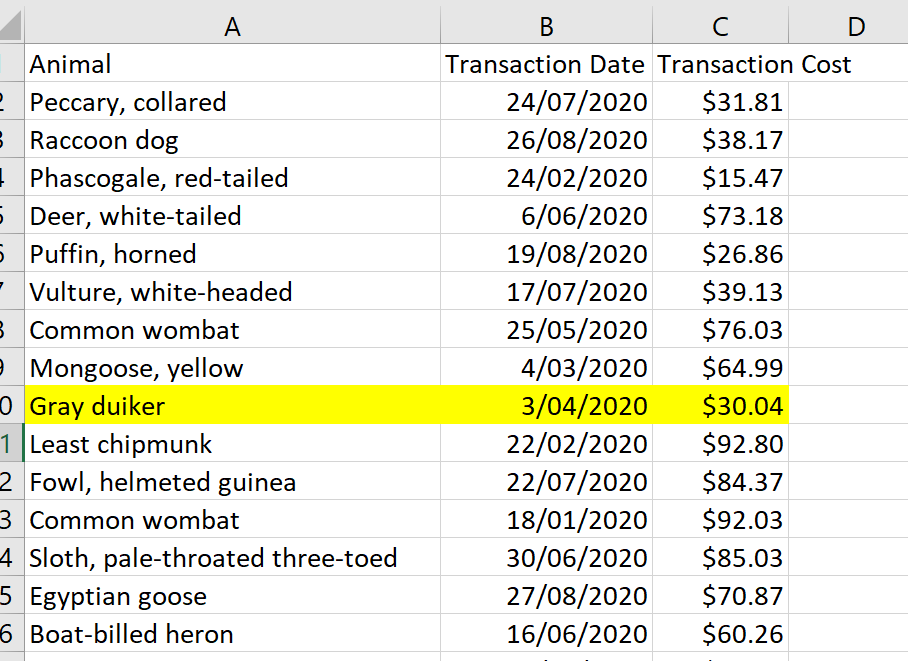This screenshot has width=908, height=661.
Task: Select column header B
Action: (545, 26)
